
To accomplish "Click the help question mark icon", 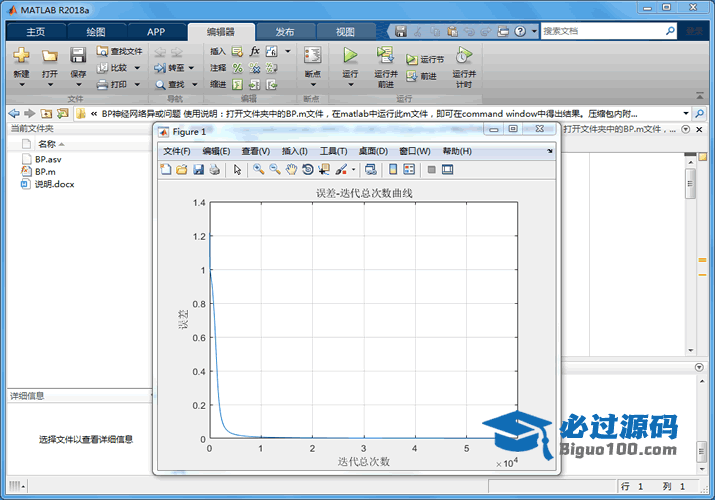I will pyautogui.click(x=520, y=31).
